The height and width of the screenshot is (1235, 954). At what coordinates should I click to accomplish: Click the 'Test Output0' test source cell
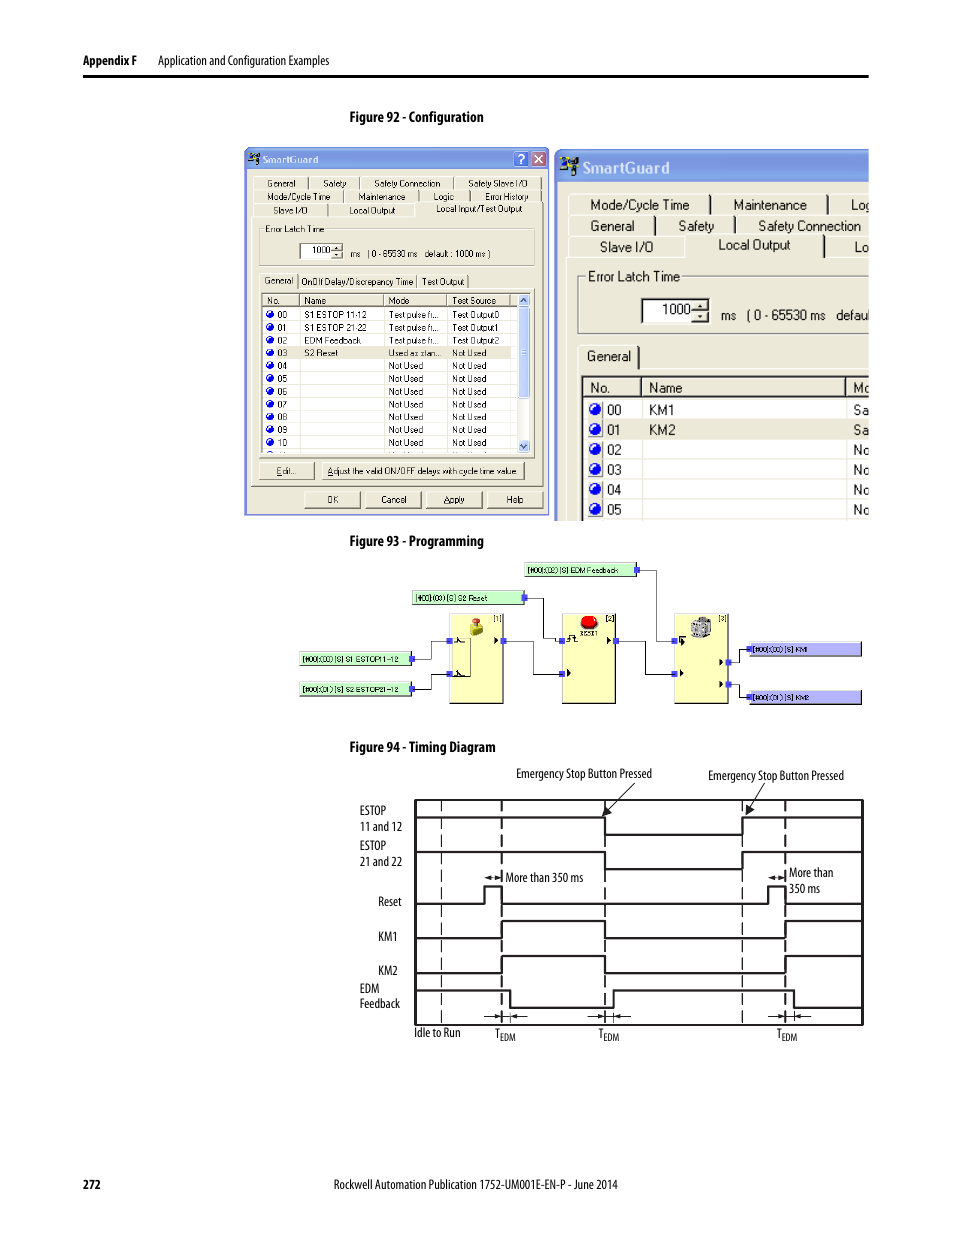click(481, 314)
